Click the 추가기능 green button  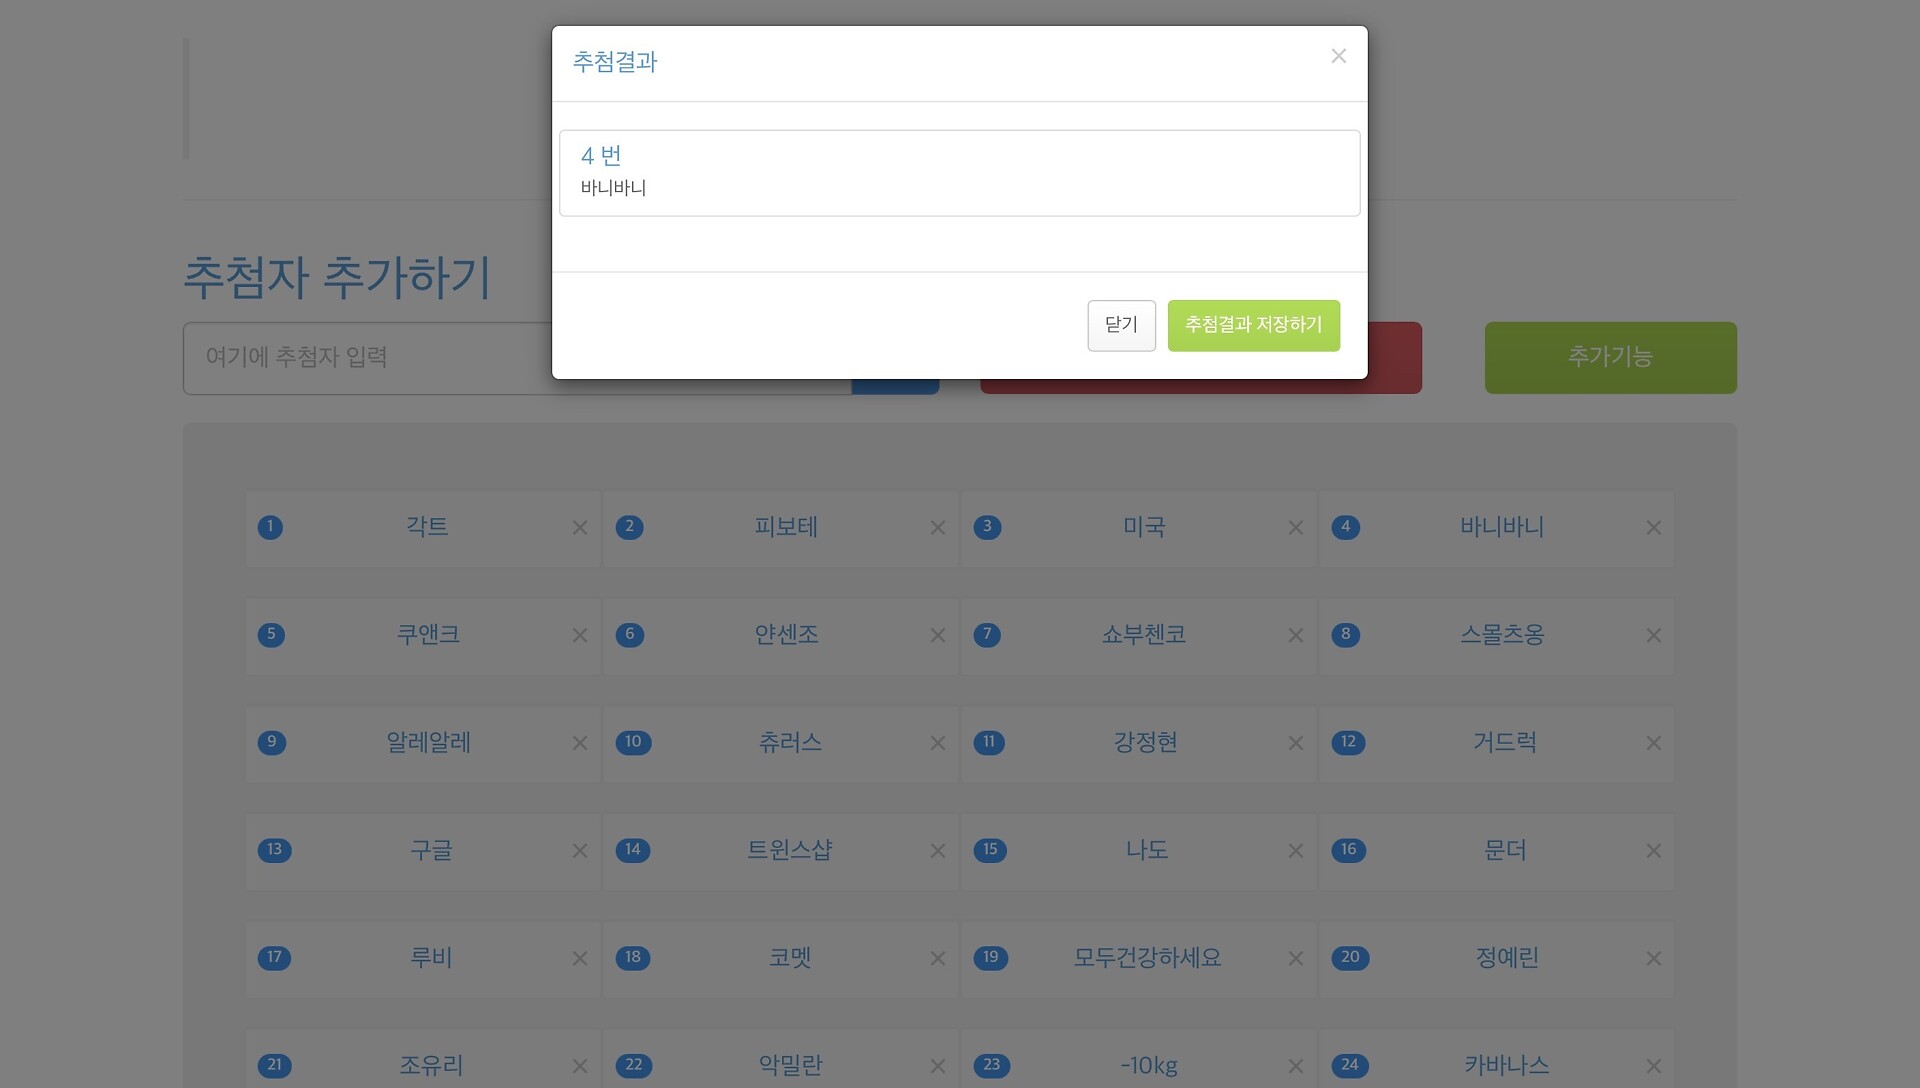click(x=1610, y=357)
